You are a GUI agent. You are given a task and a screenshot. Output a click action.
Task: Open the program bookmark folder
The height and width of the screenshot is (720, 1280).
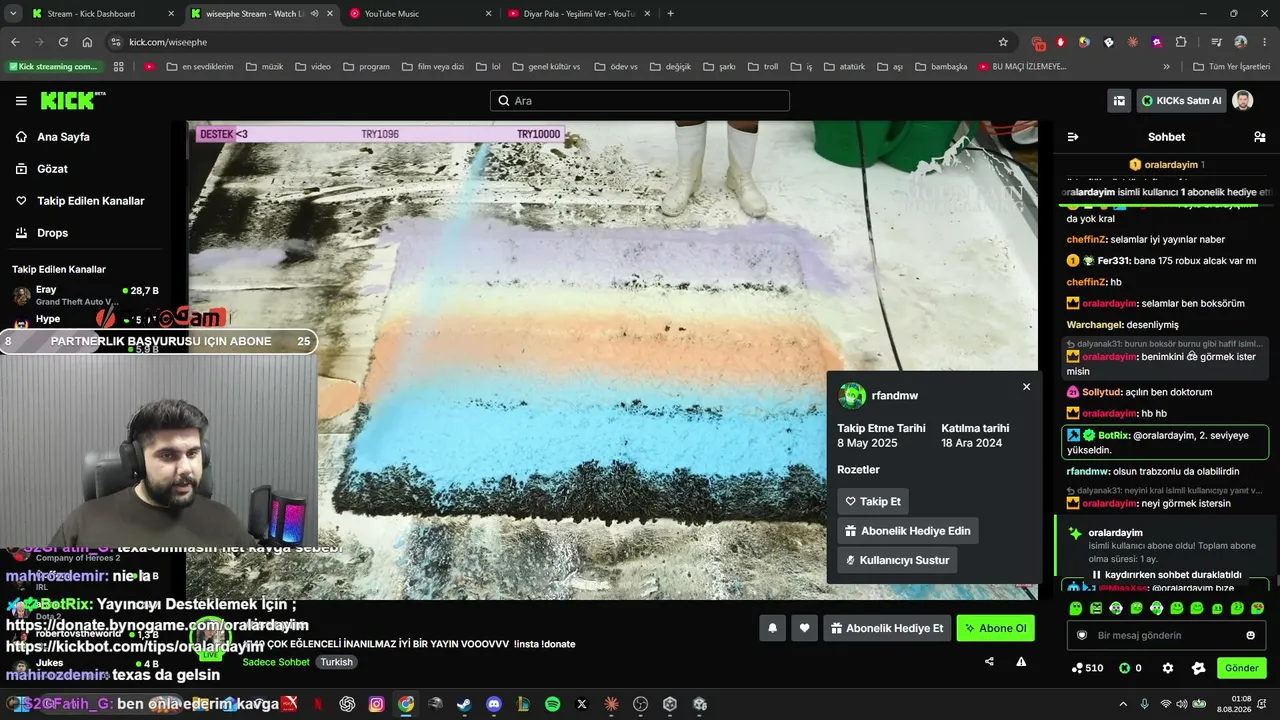pyautogui.click(x=366, y=67)
